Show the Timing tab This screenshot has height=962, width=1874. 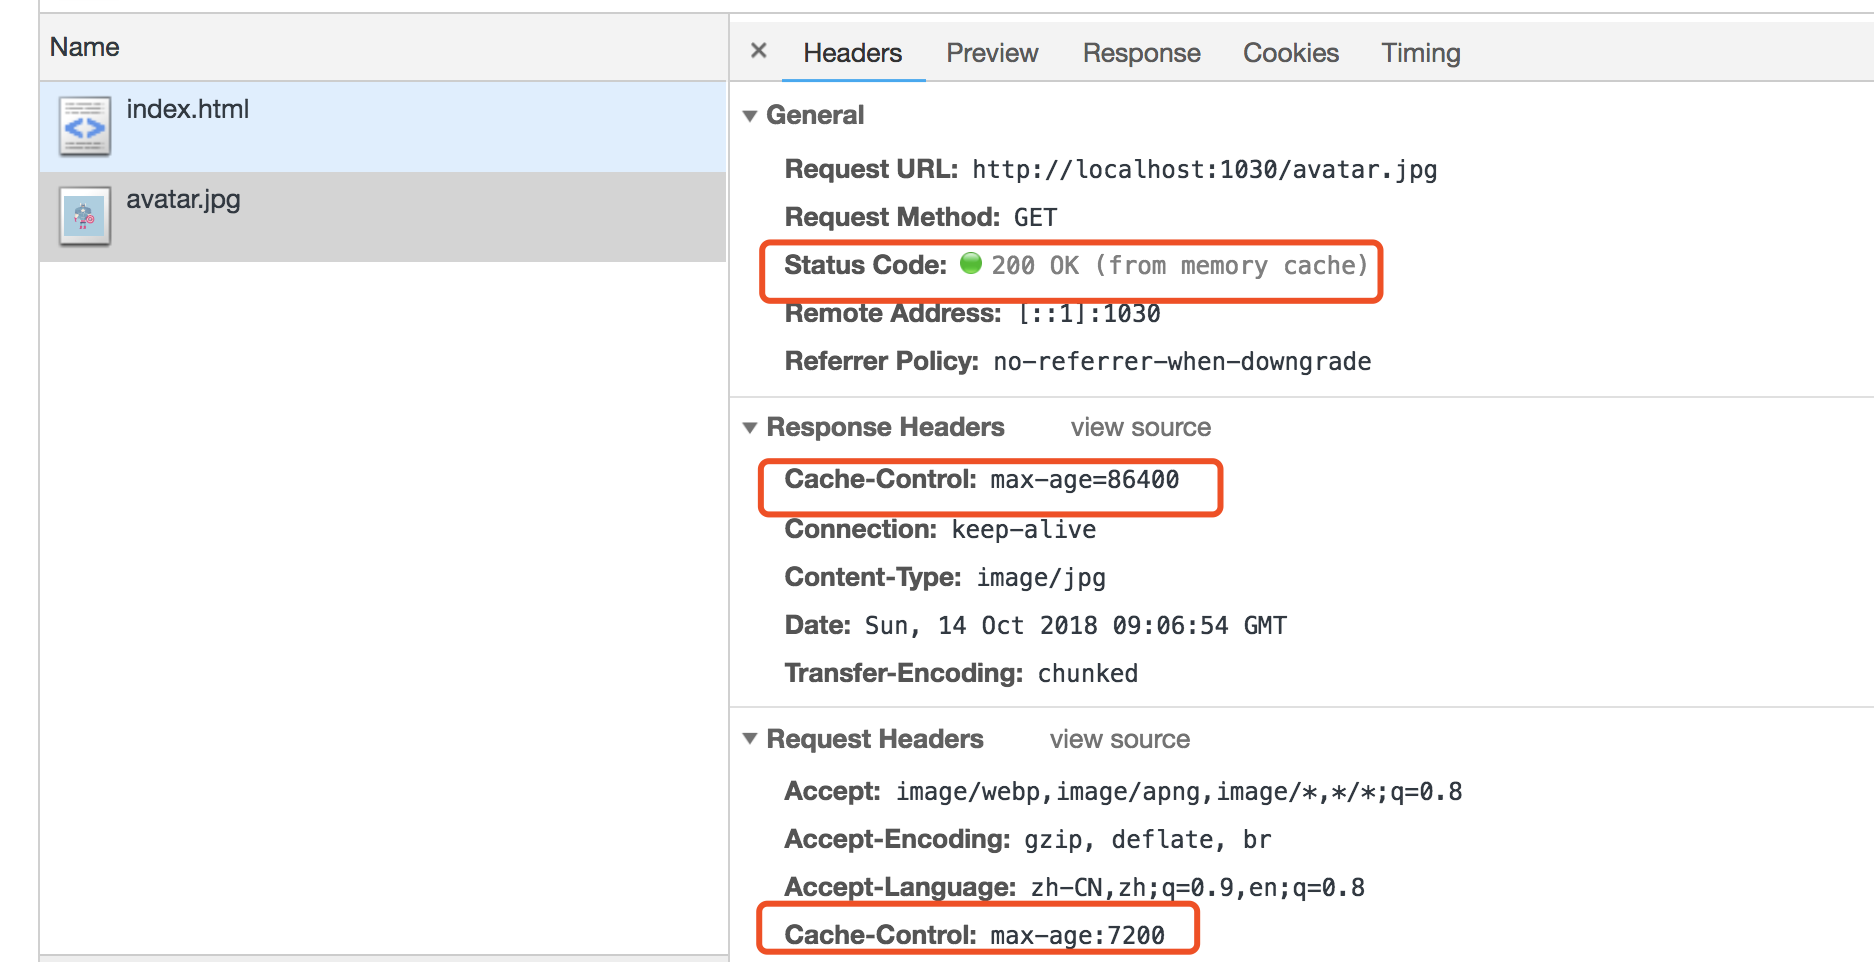click(1420, 53)
